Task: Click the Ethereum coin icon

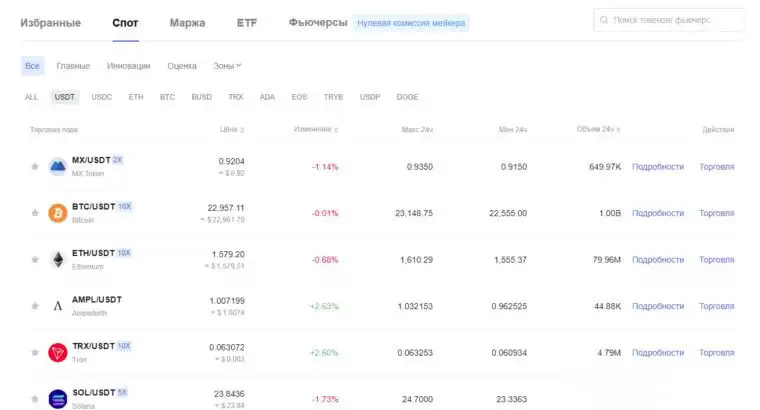Action: pos(57,259)
